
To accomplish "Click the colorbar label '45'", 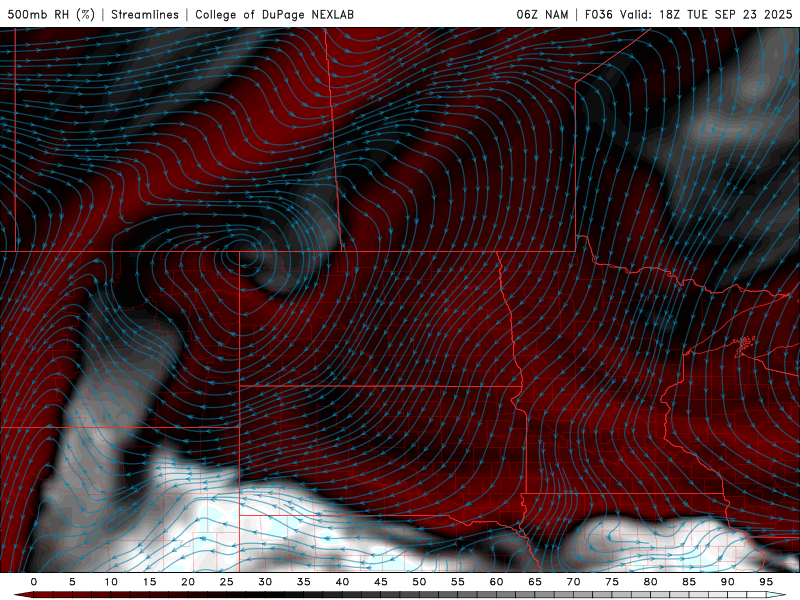I will 381,582.
